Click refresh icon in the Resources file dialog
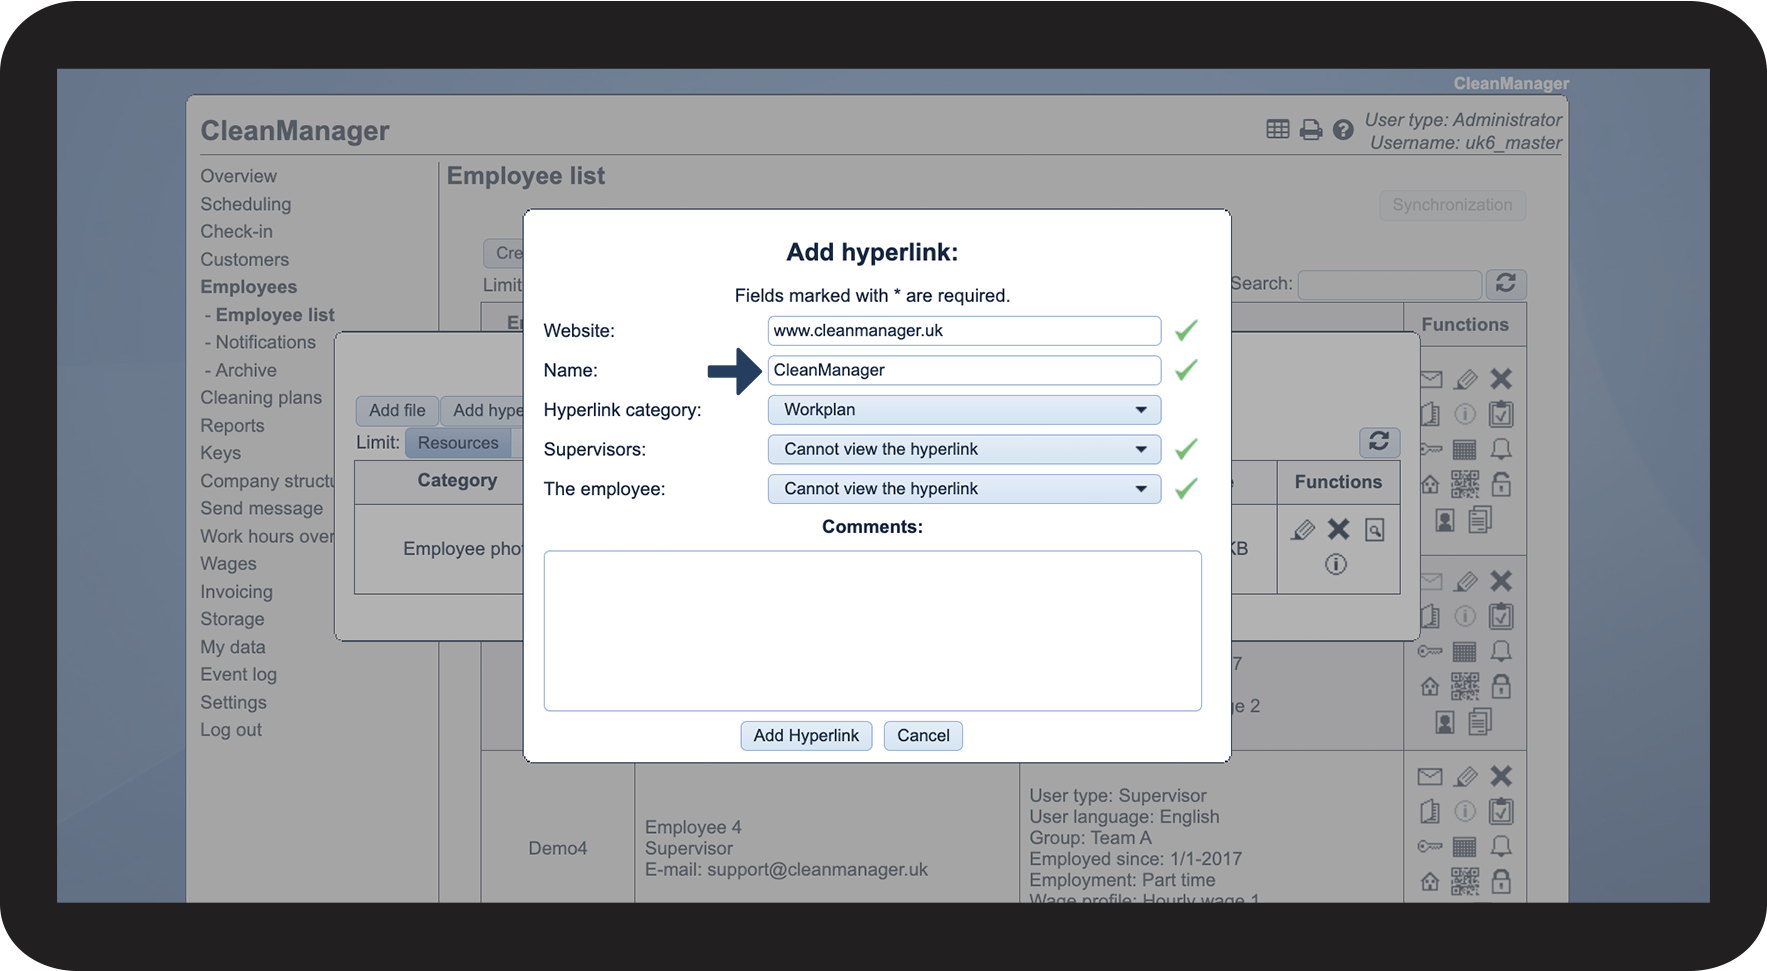This screenshot has height=971, width=1767. pyautogui.click(x=1379, y=441)
